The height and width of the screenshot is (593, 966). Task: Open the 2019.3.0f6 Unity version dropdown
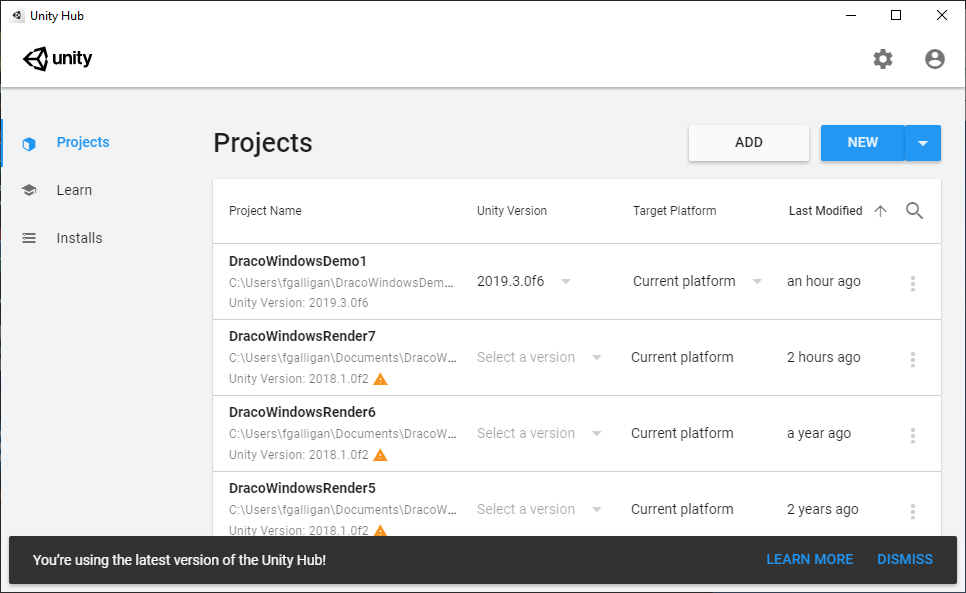(x=524, y=281)
